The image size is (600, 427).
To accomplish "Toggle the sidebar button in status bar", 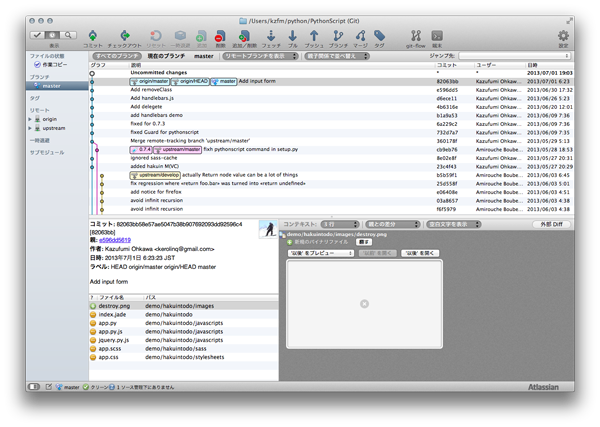I will 34,387.
